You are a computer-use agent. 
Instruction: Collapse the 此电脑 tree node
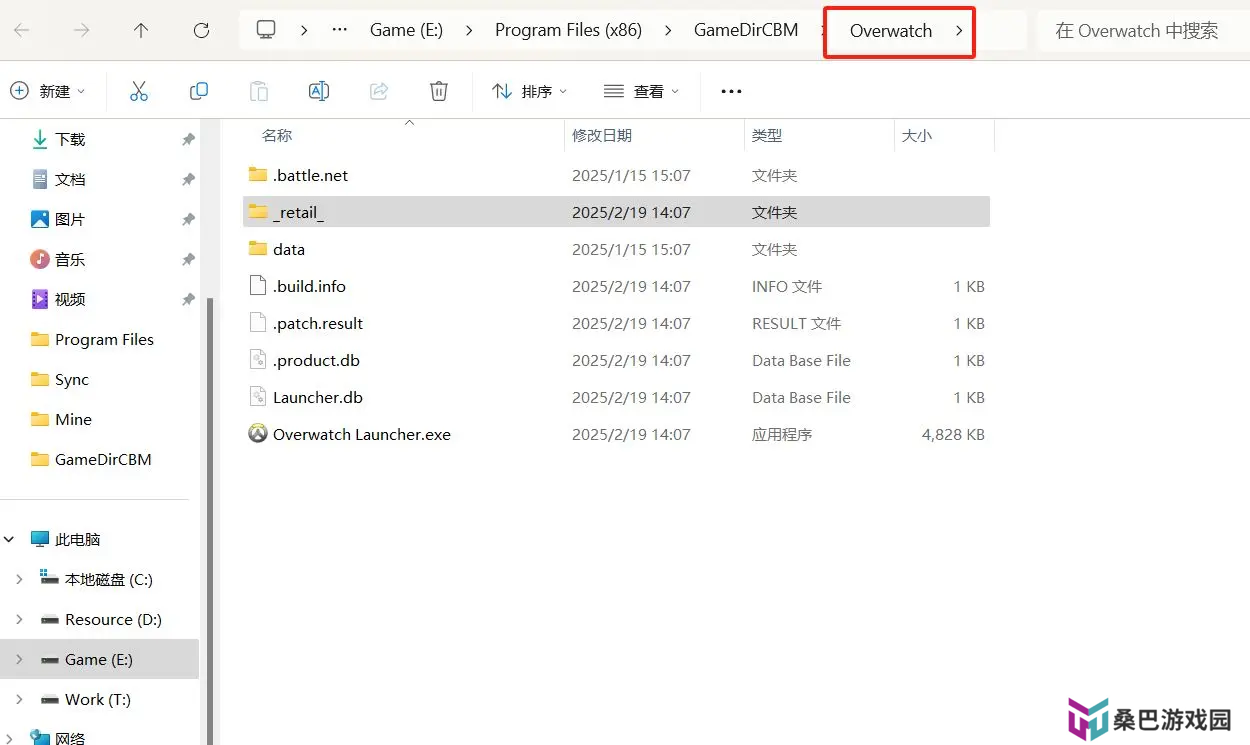[x=10, y=539]
